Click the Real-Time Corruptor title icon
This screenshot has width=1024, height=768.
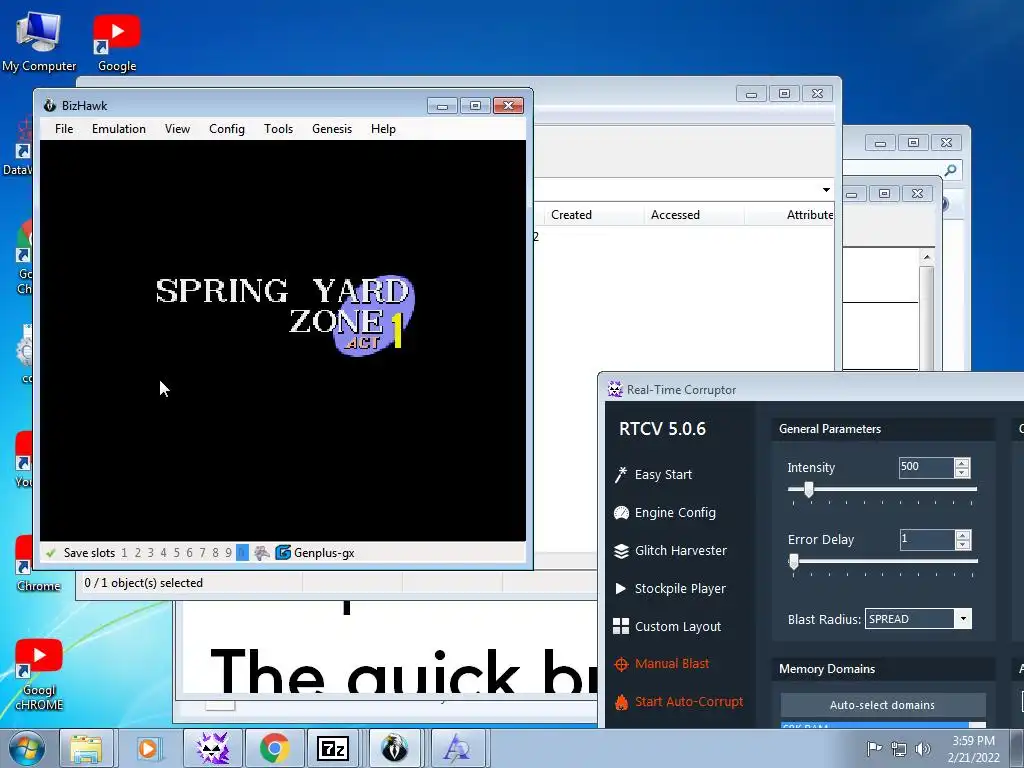615,389
